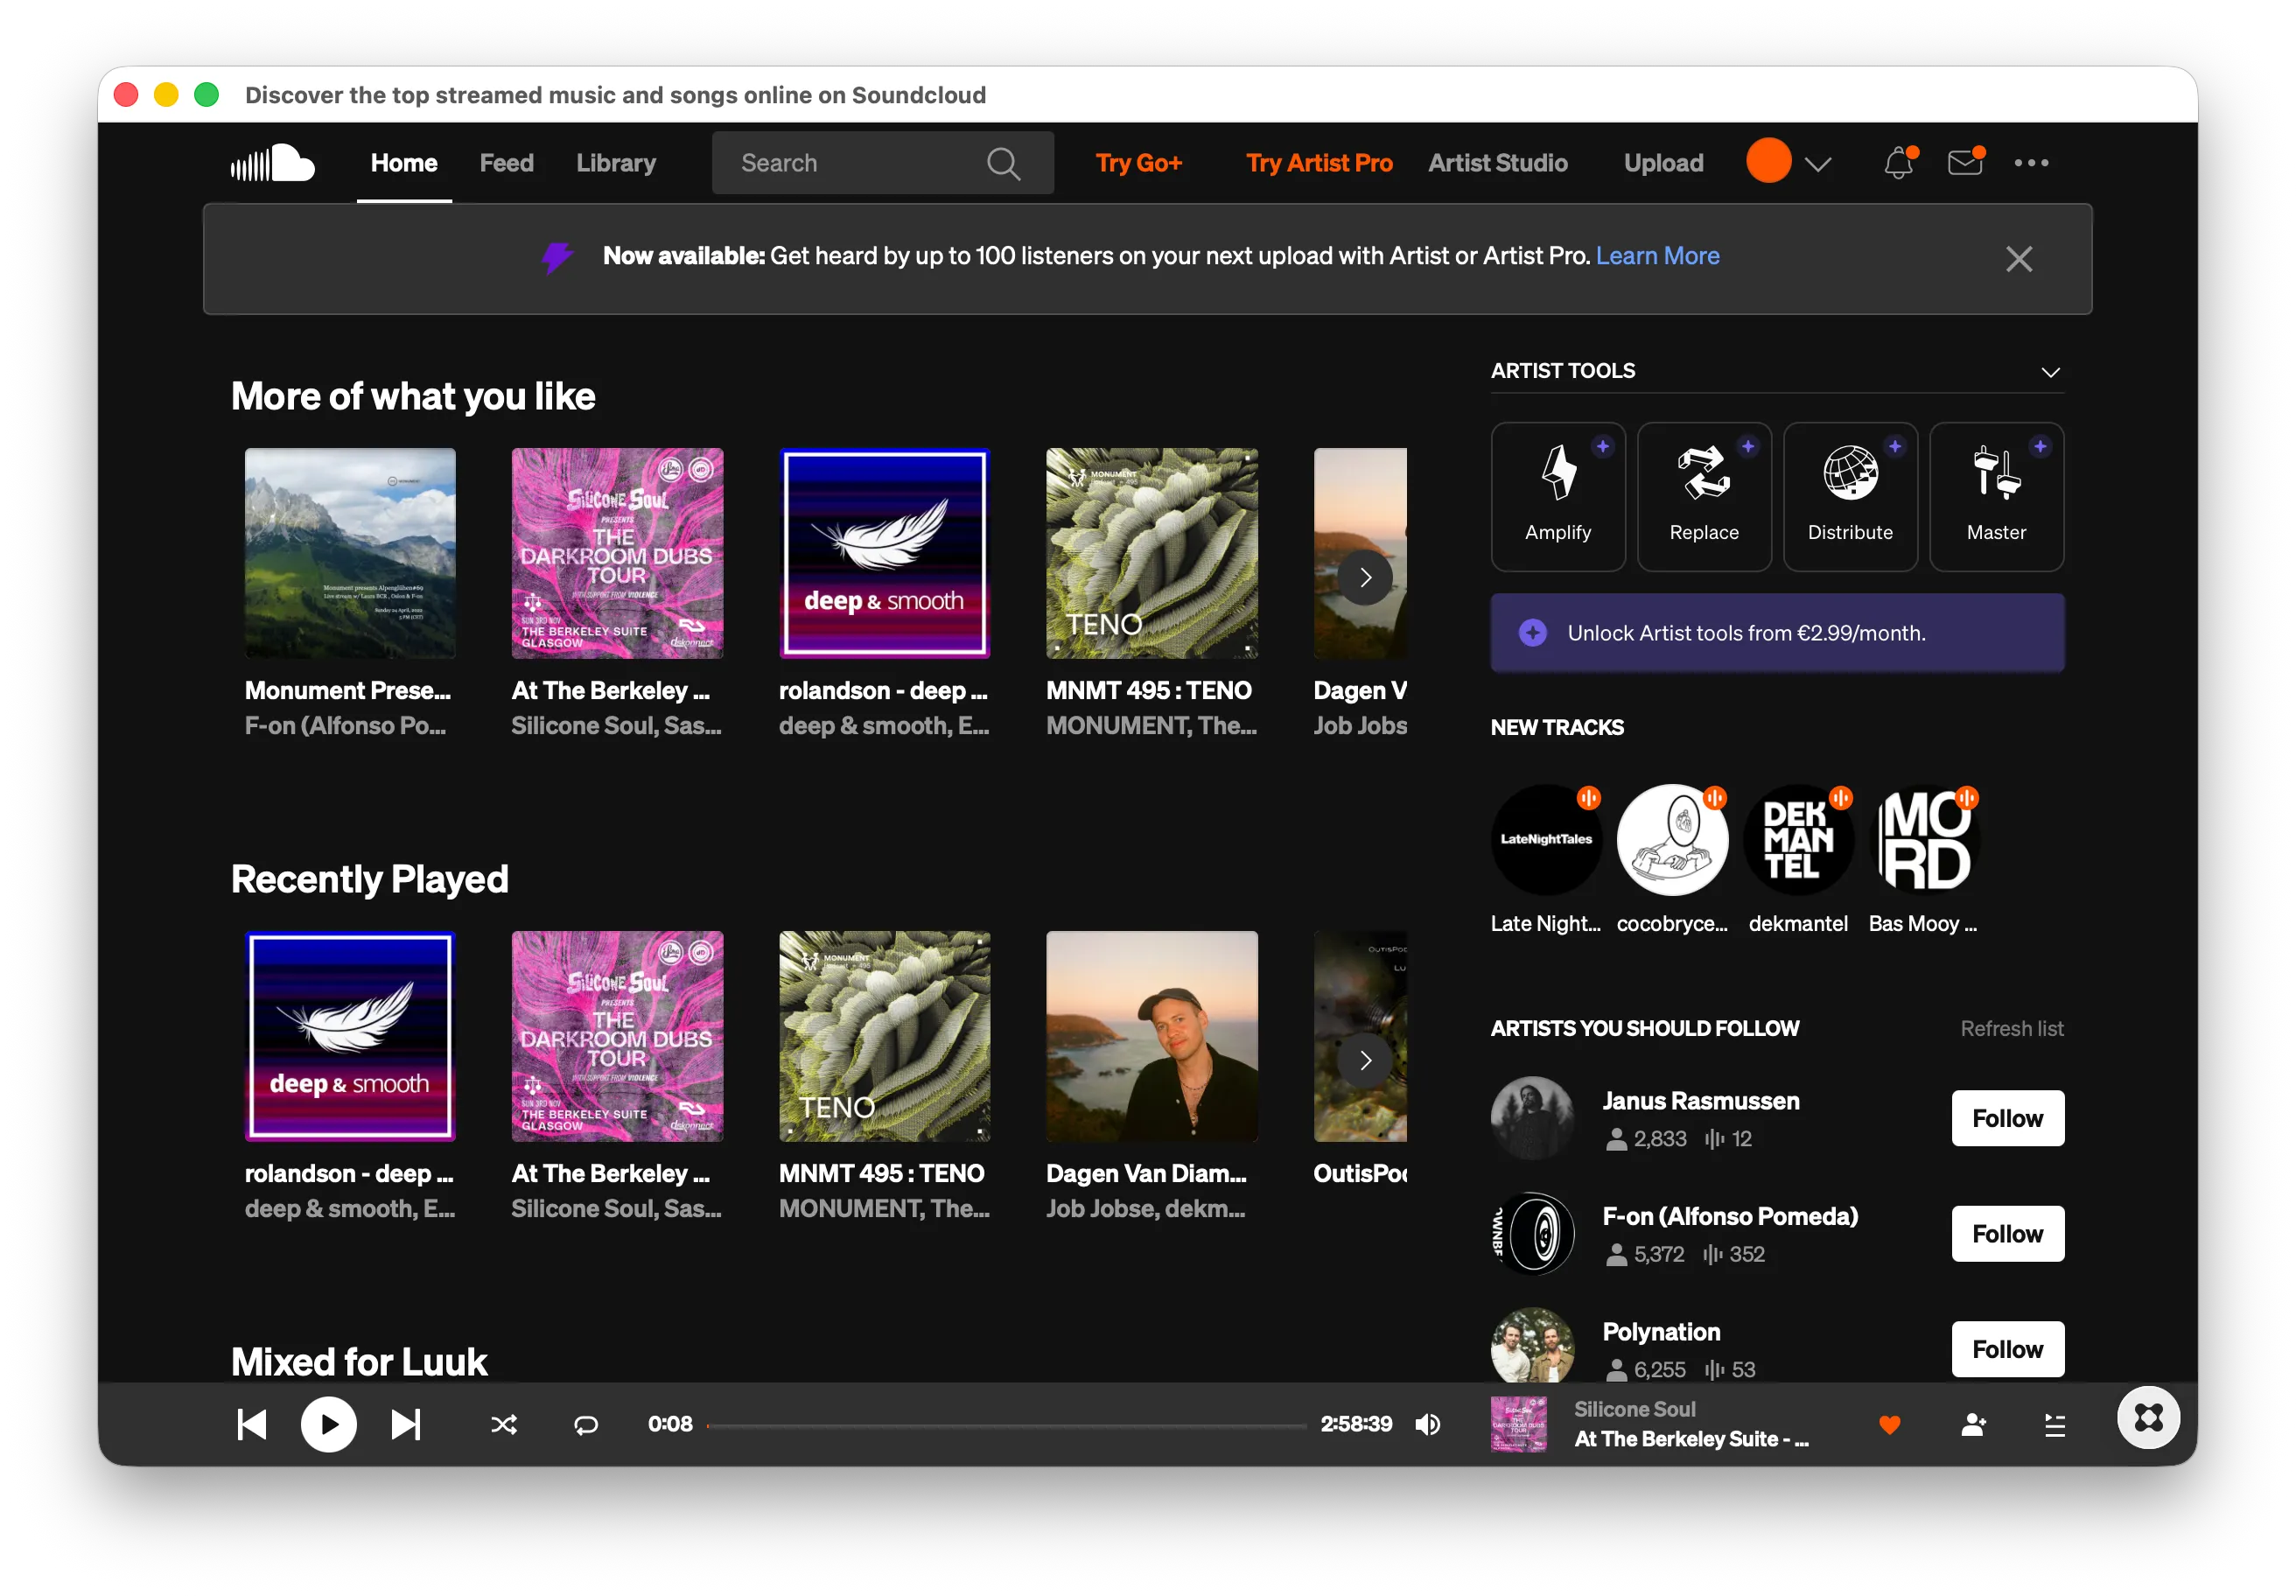Toggle like on the playing track
Screen dimensions: 2296x1596
point(1889,1424)
